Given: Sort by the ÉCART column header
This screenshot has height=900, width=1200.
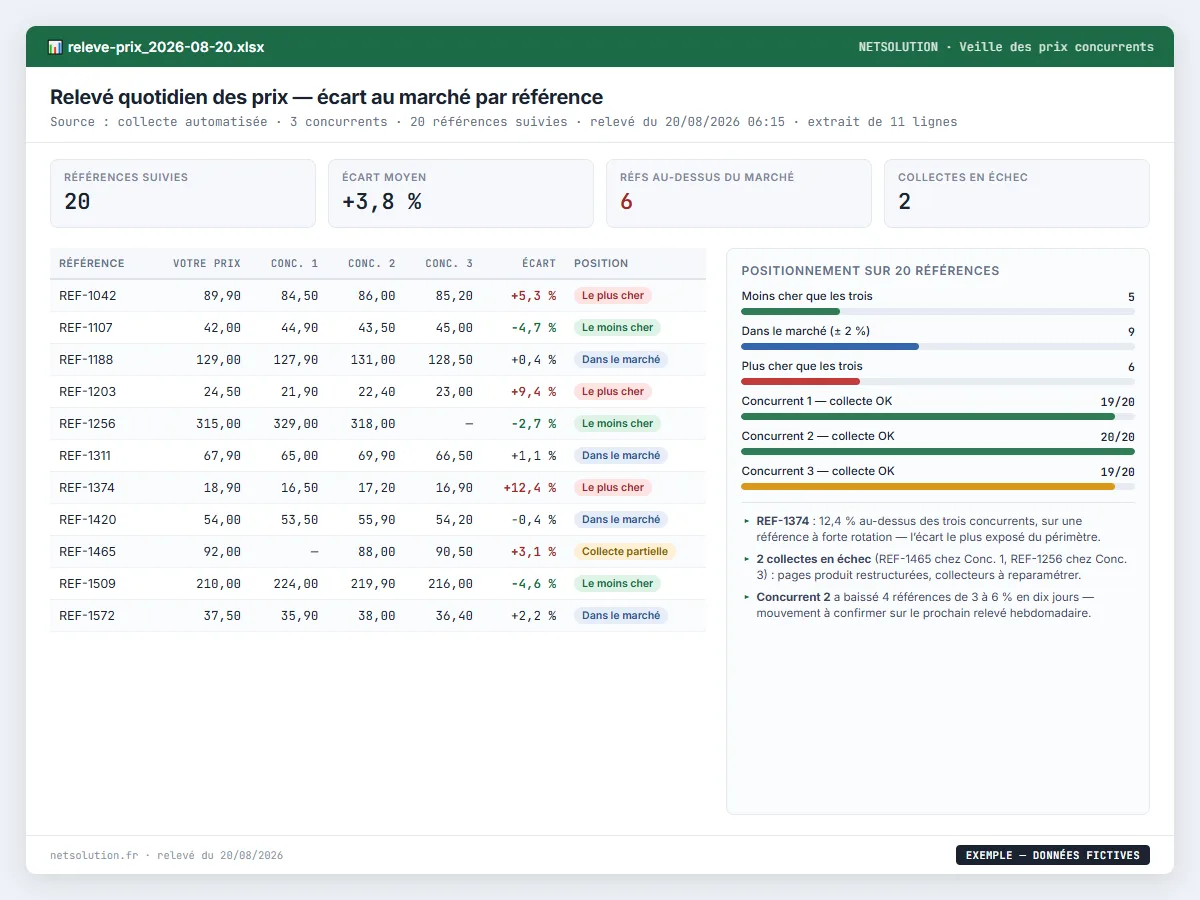Looking at the screenshot, I should coord(539,264).
